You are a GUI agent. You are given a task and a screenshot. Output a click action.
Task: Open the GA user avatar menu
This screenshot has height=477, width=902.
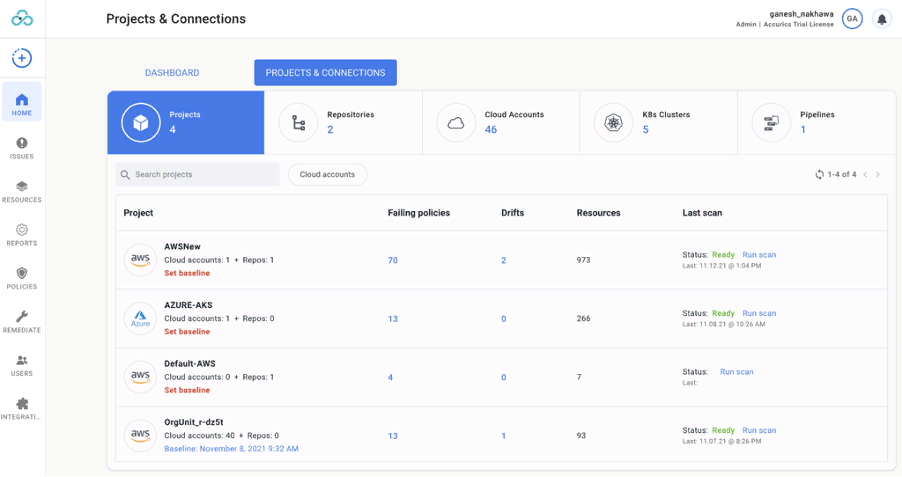tap(852, 19)
